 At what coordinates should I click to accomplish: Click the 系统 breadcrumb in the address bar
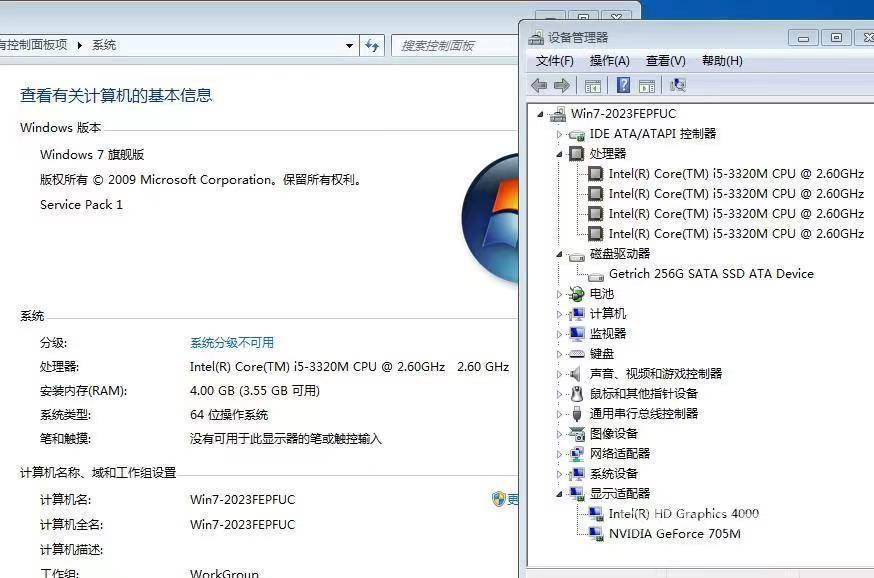click(104, 45)
